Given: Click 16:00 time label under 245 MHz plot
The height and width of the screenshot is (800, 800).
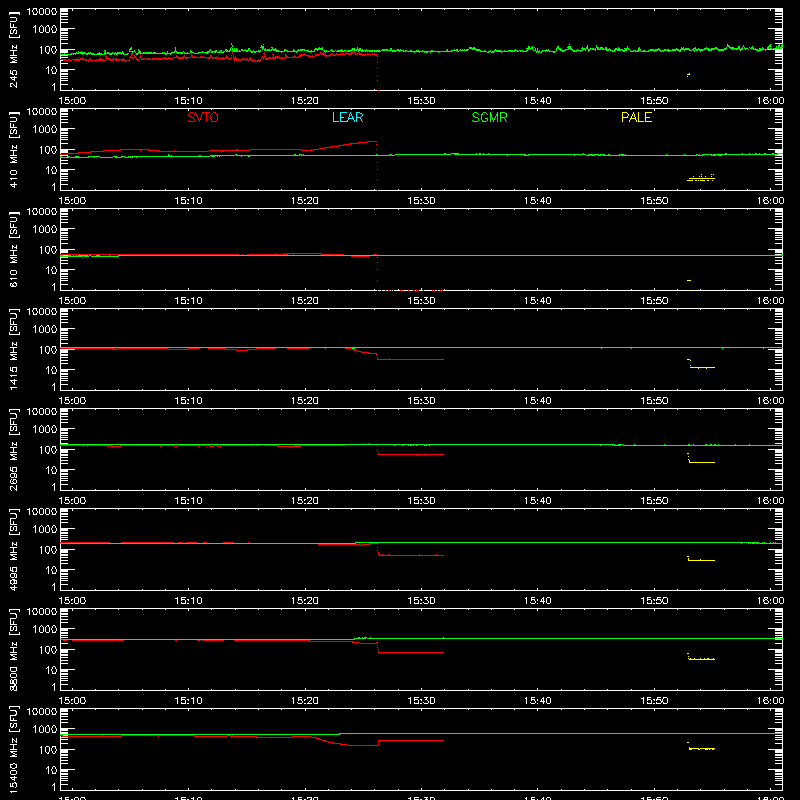Looking at the screenshot, I should coord(770,101).
